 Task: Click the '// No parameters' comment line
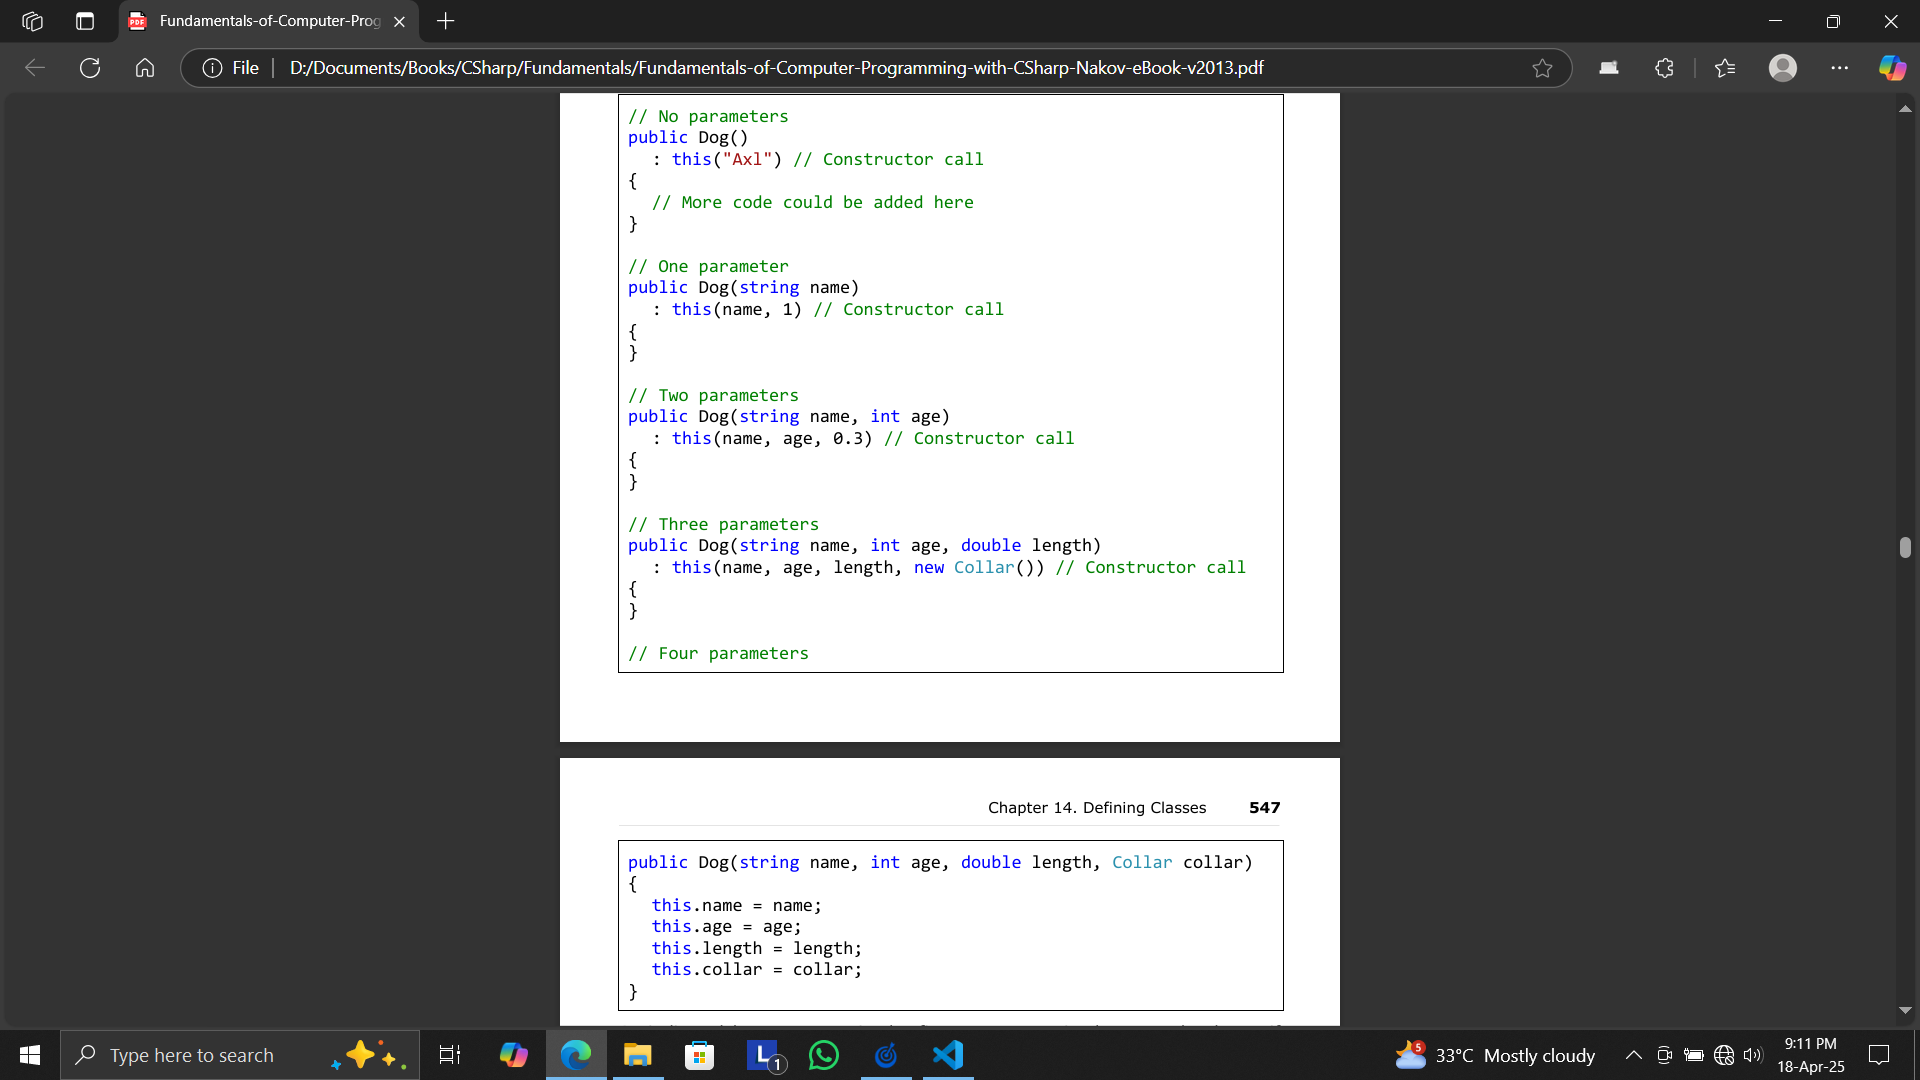tap(708, 116)
